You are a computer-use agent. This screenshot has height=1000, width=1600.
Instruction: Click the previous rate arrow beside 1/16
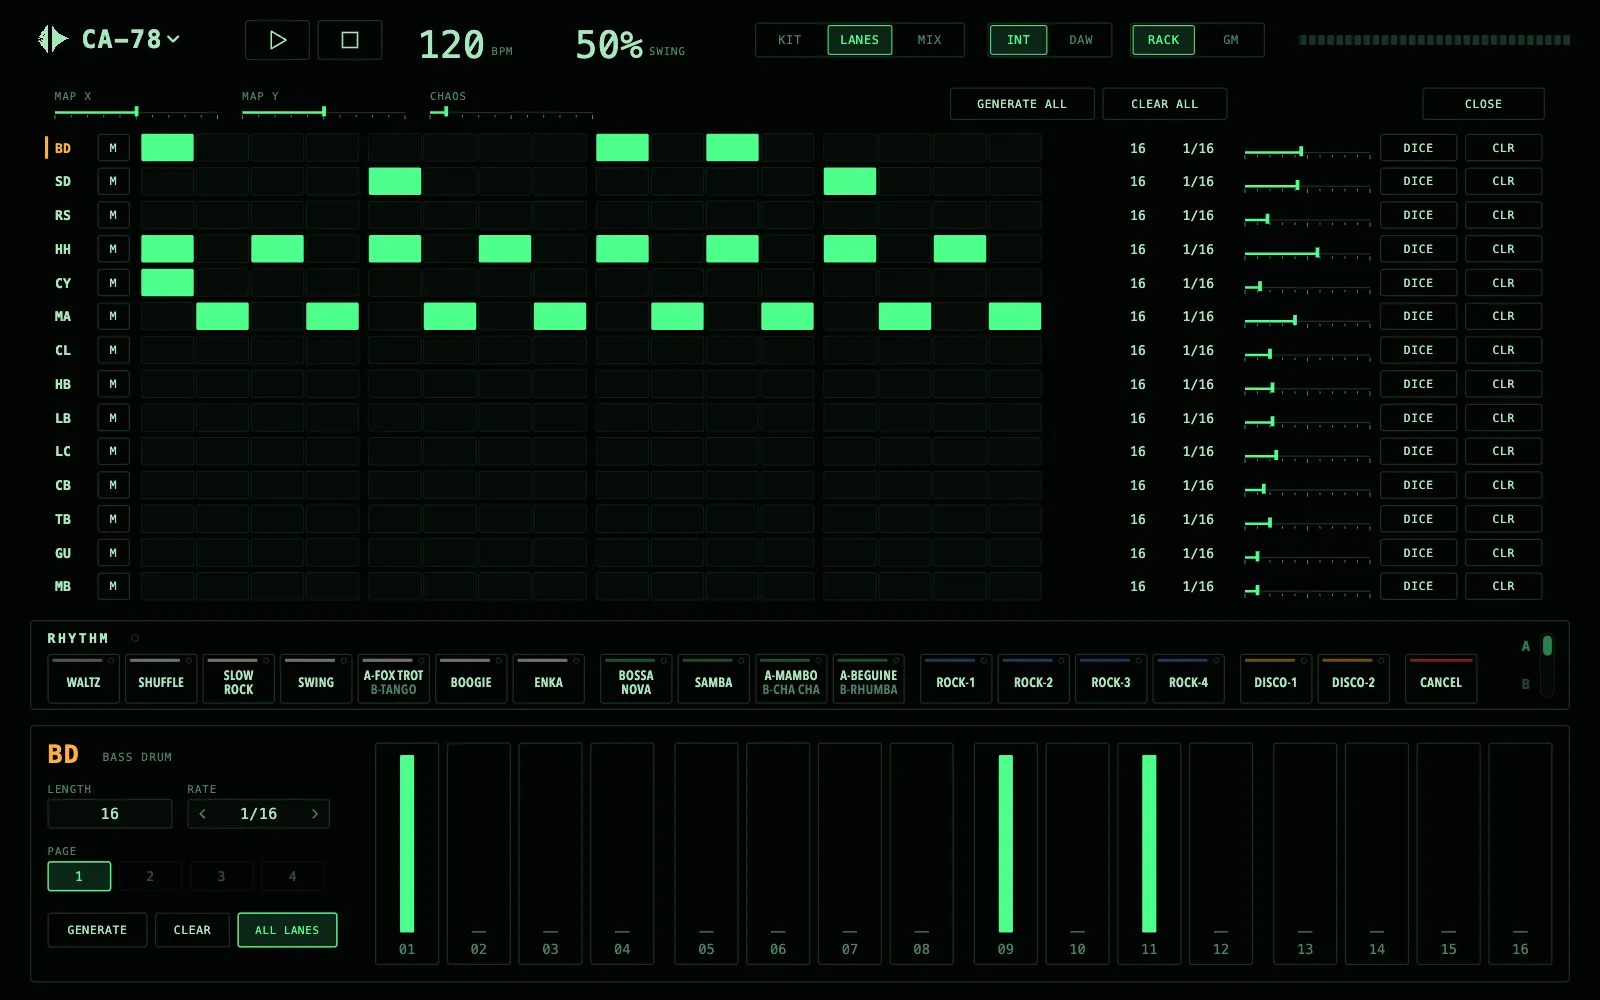203,814
